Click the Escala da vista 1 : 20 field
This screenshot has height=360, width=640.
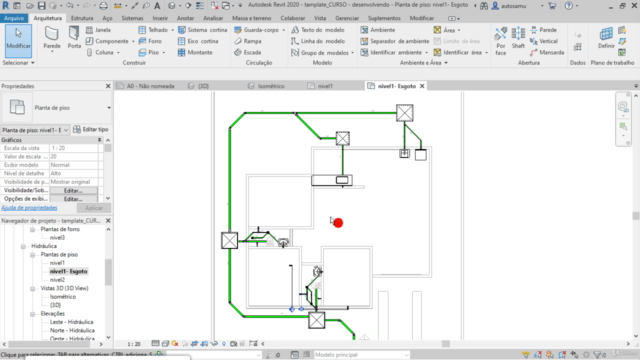coord(74,148)
